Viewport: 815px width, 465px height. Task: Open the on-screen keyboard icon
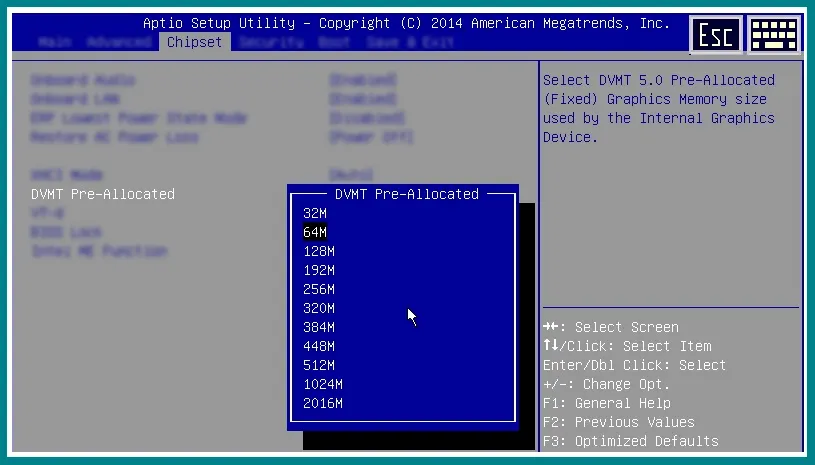click(775, 34)
